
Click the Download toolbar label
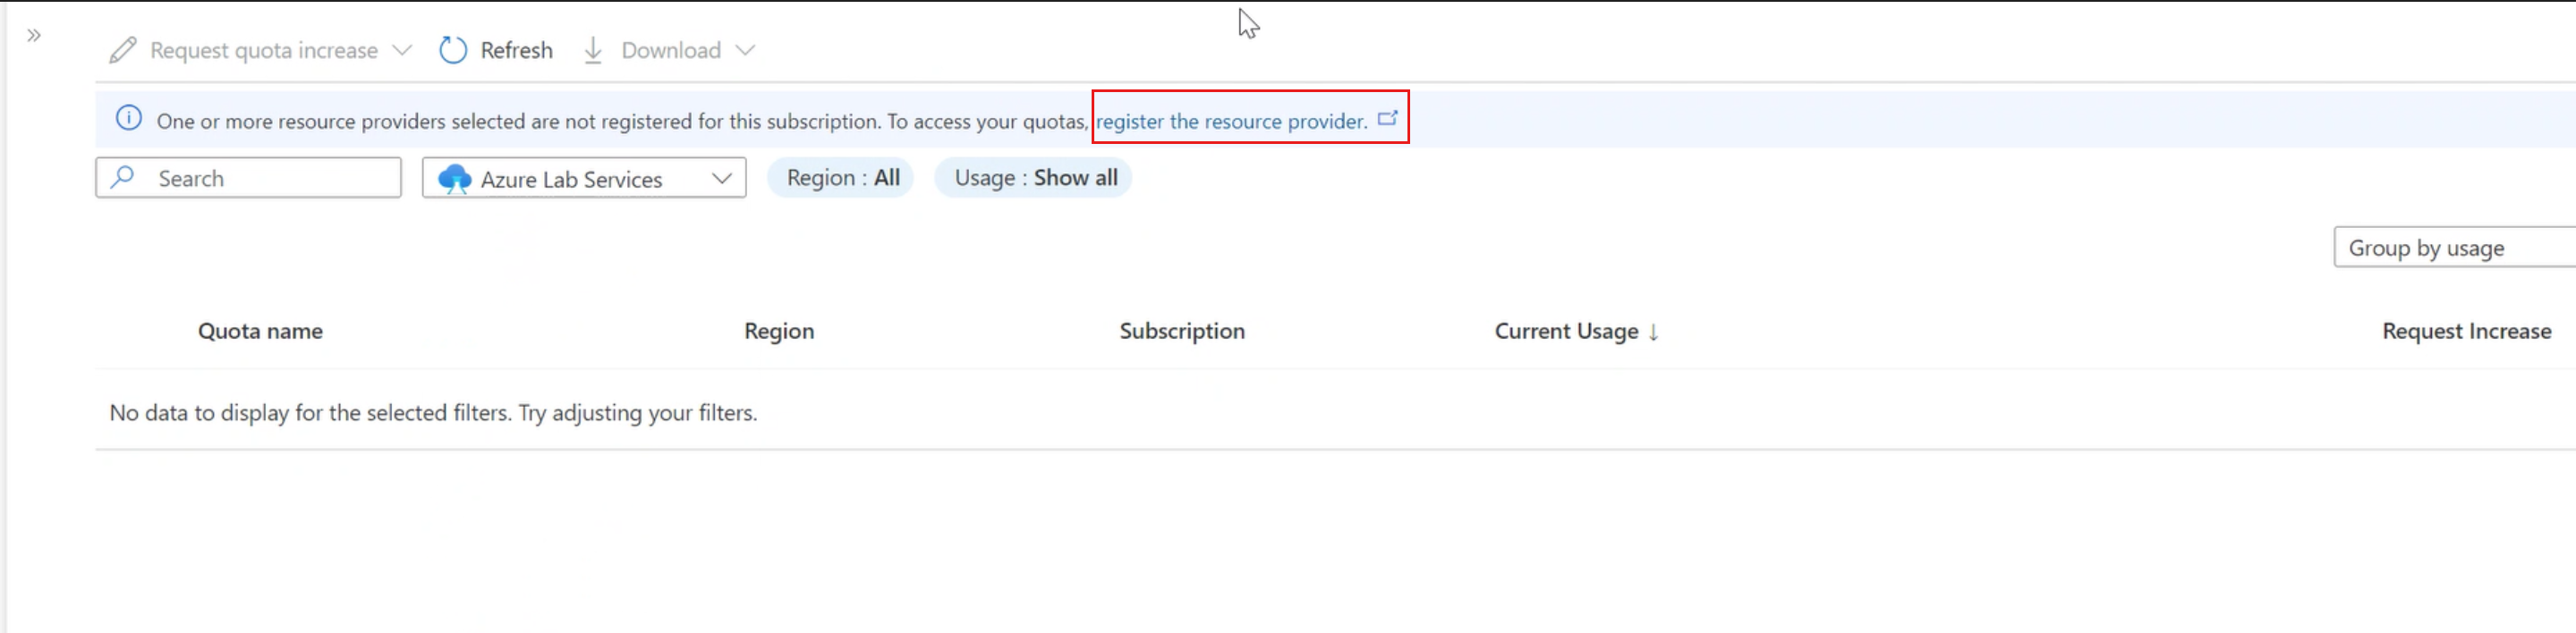[x=671, y=50]
